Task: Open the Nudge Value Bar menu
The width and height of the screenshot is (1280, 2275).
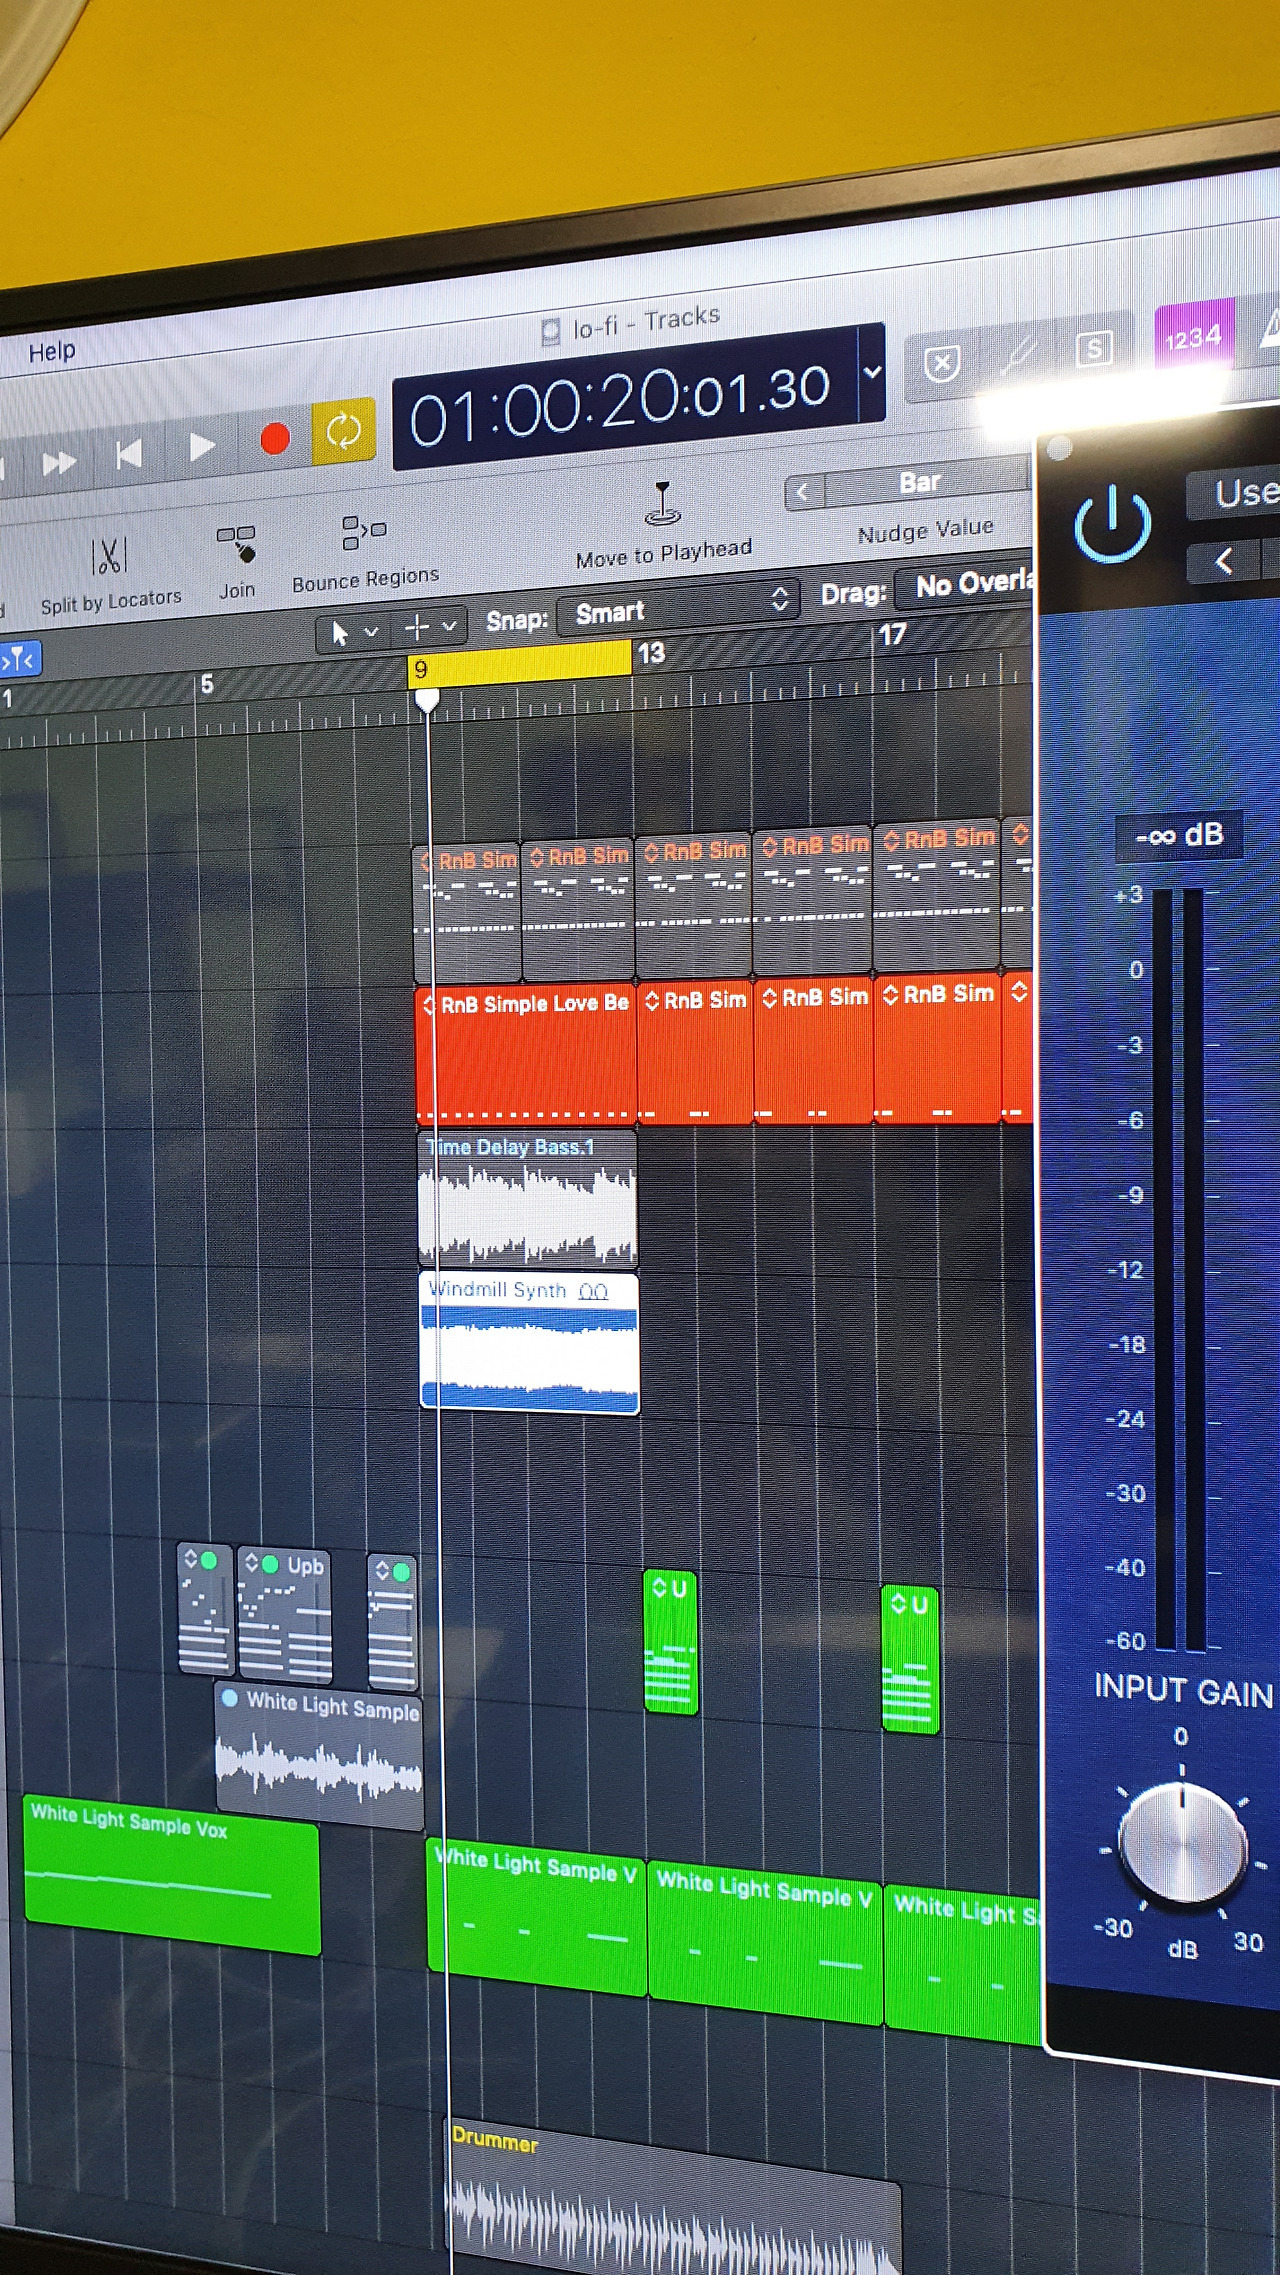Action: [x=920, y=483]
